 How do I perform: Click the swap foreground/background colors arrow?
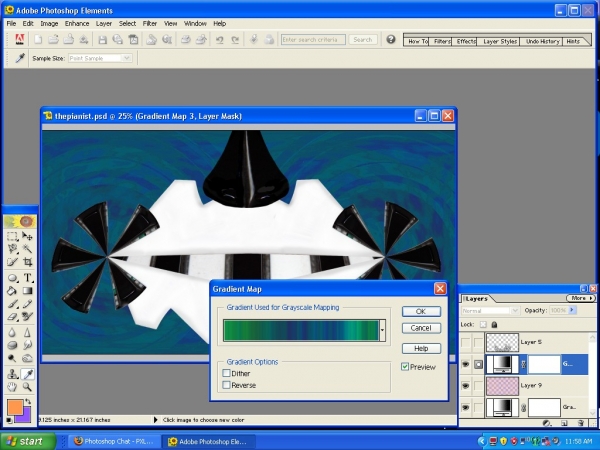[x=28, y=401]
